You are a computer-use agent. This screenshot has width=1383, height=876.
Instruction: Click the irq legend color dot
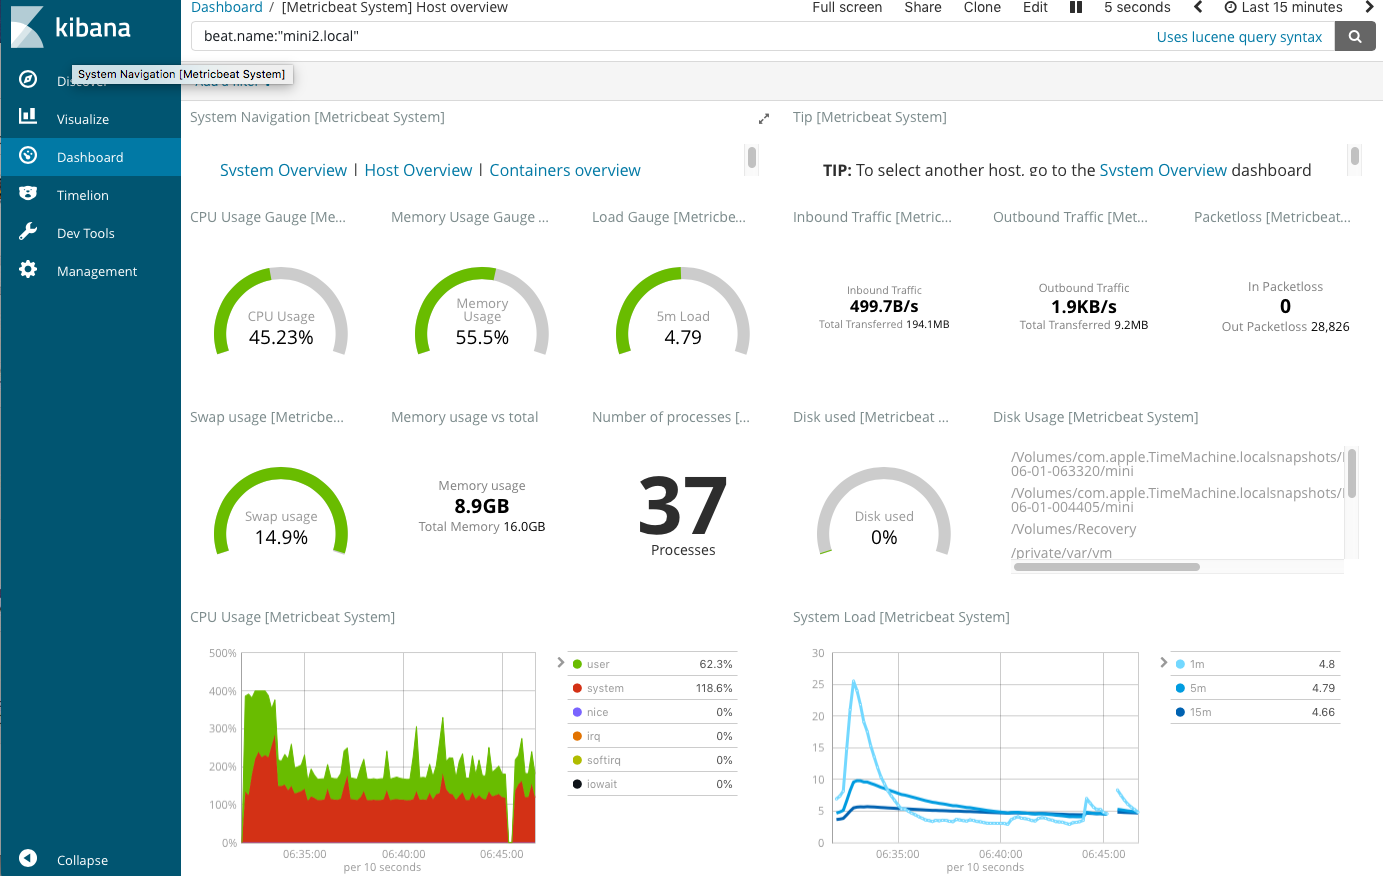[577, 736]
